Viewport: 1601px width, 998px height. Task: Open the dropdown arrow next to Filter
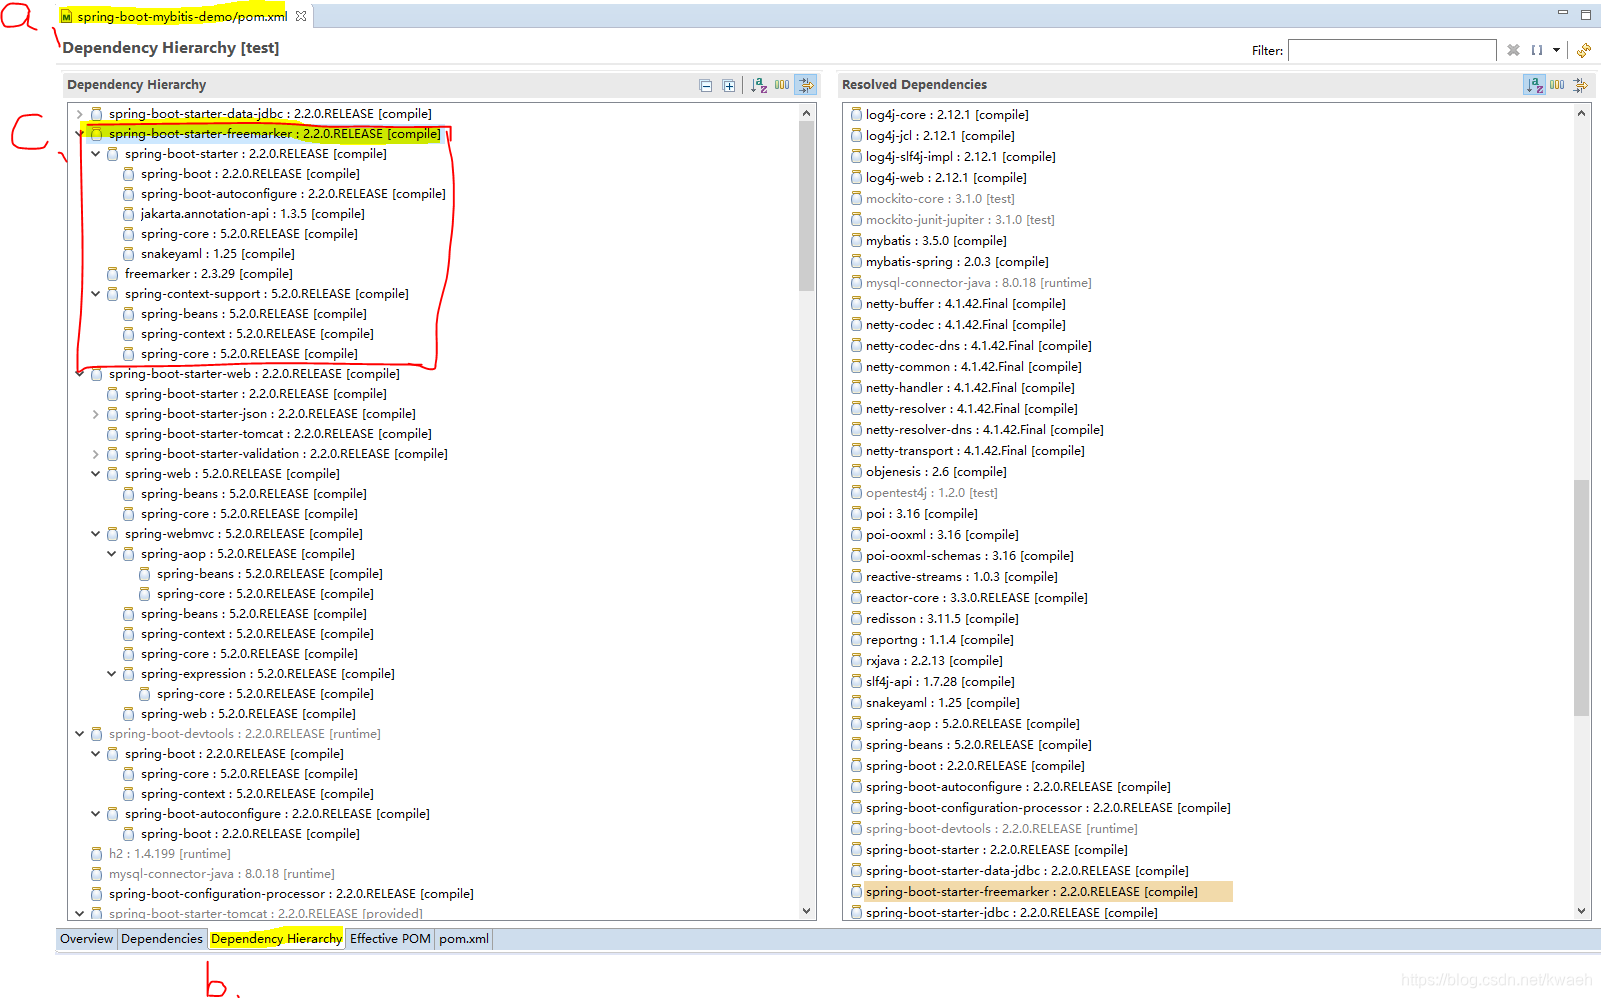[x=1556, y=50]
